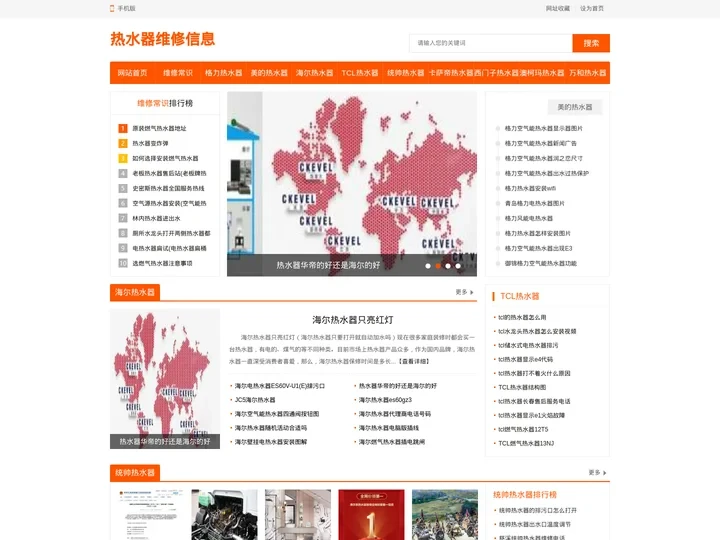The width and height of the screenshot is (720, 540).
Task: Click the rank 1 badge beside 原装燃气热水器地址
Action: point(123,128)
